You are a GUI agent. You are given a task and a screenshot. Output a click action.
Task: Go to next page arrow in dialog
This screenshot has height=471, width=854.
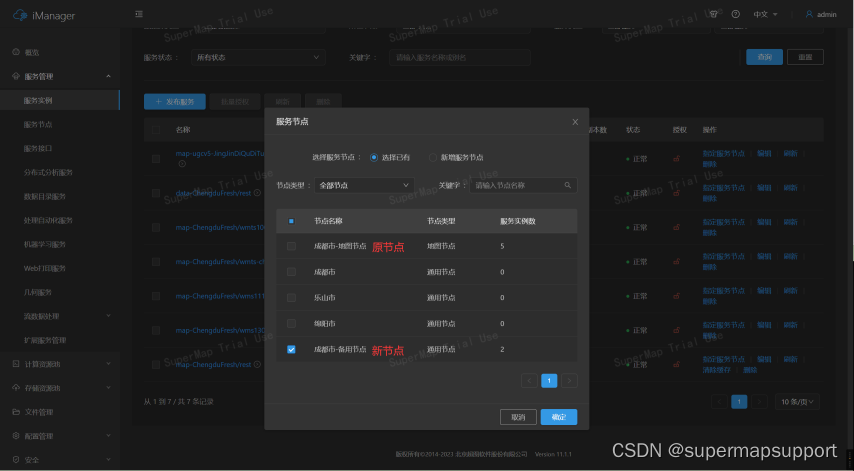pyautogui.click(x=569, y=380)
